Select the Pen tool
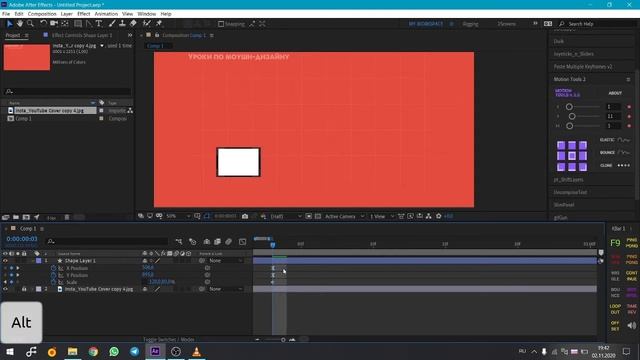Image resolution: width=640 pixels, height=360 pixels. click(x=89, y=24)
